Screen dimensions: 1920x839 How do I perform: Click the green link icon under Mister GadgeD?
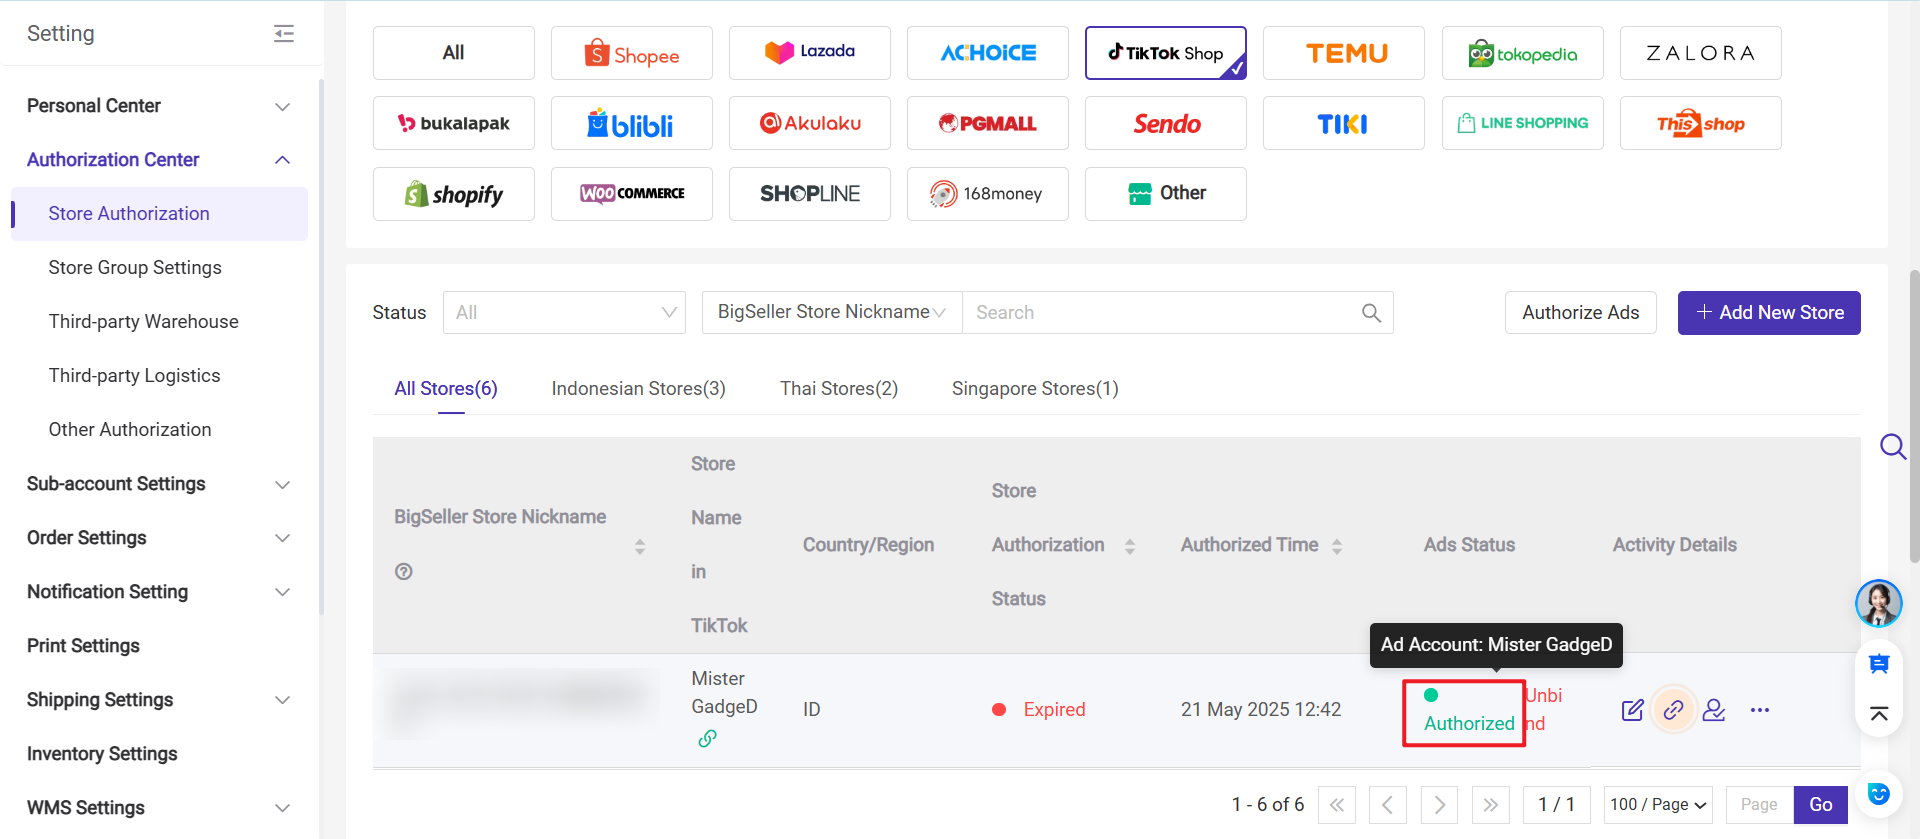707,738
